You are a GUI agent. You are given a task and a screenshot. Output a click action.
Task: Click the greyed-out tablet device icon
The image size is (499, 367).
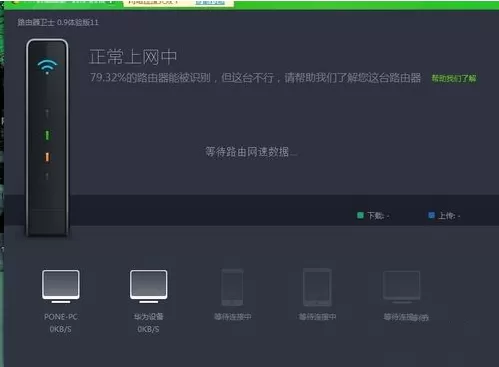(x=317, y=287)
